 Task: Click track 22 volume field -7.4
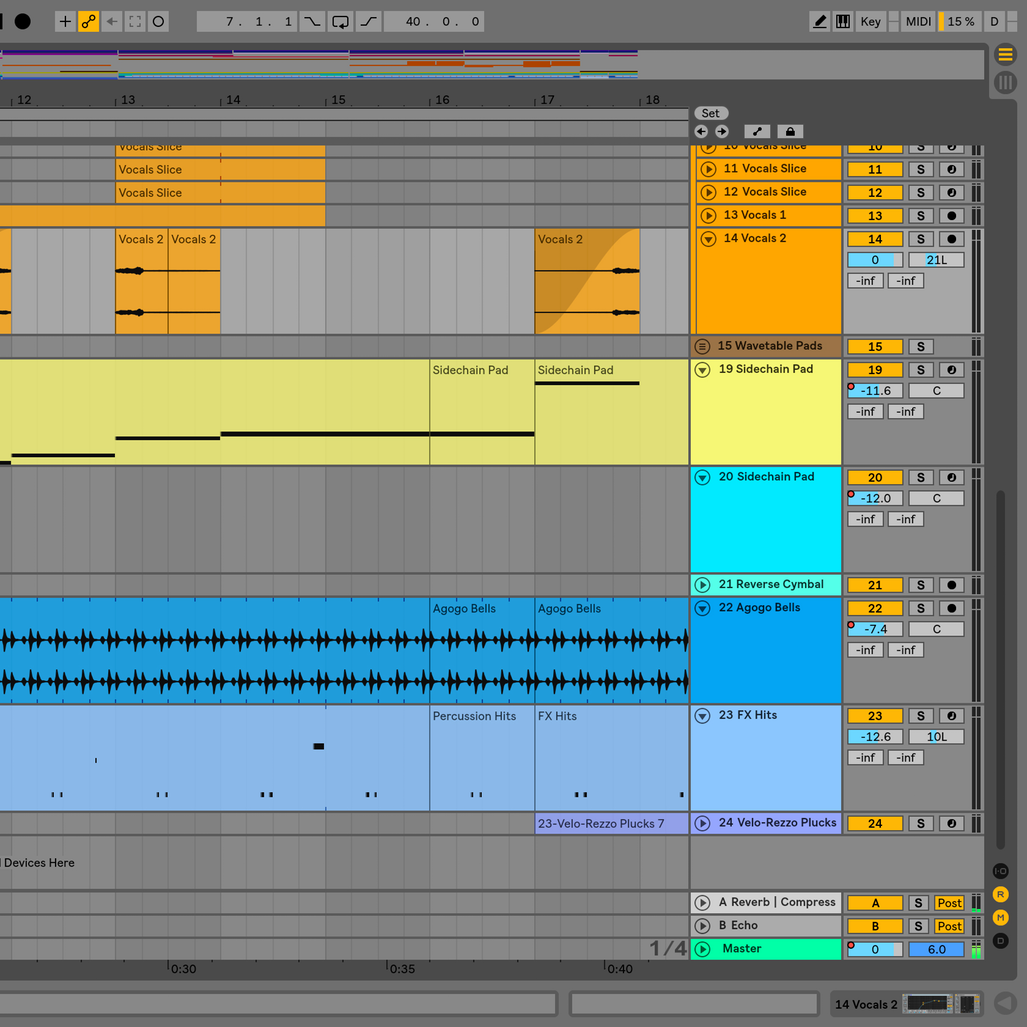point(875,629)
